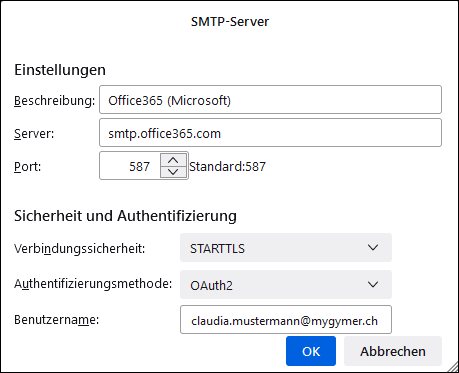Open the Verbindungssicherheit dropdown showing STARTTLS
This screenshot has height=373, width=459.
click(x=286, y=248)
